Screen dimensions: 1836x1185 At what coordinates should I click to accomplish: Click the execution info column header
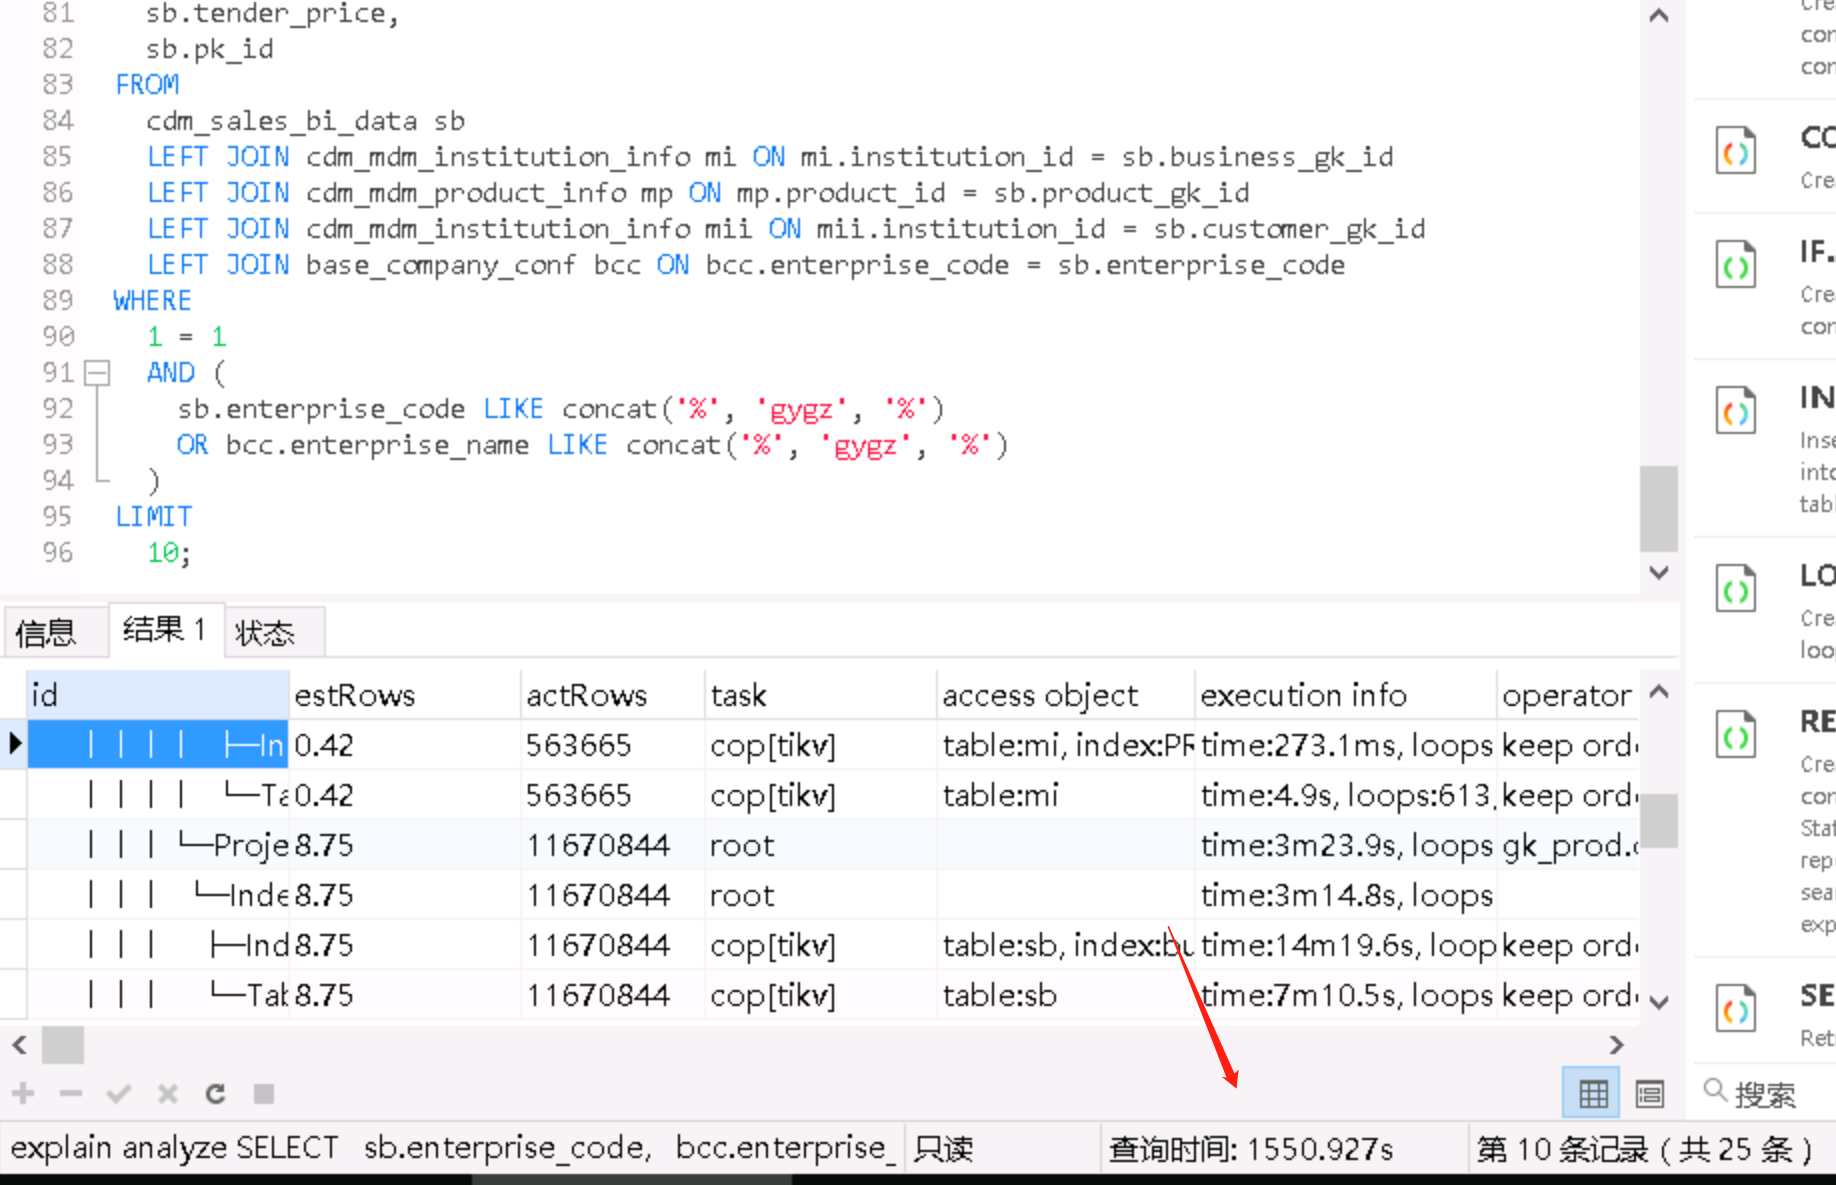[x=1345, y=695]
